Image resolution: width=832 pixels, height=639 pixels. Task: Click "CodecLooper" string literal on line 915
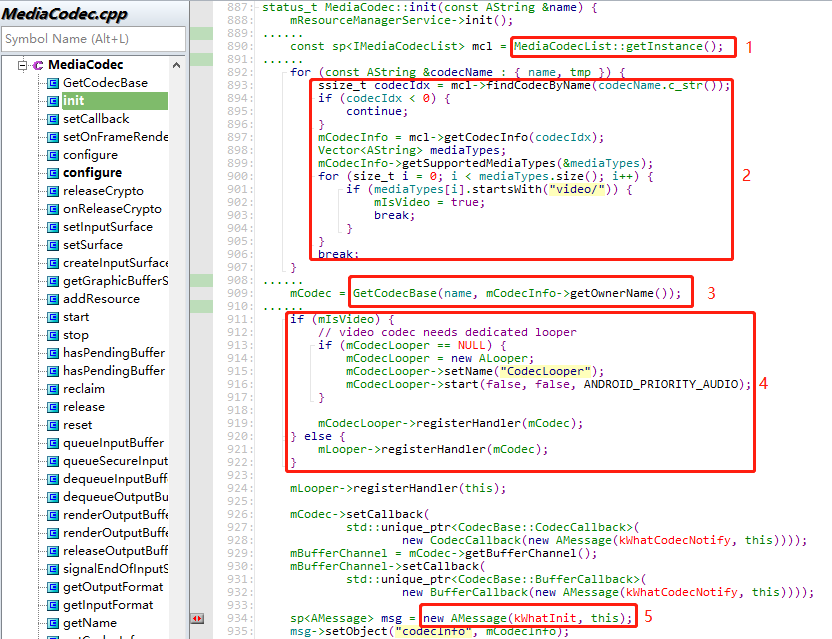pos(545,371)
